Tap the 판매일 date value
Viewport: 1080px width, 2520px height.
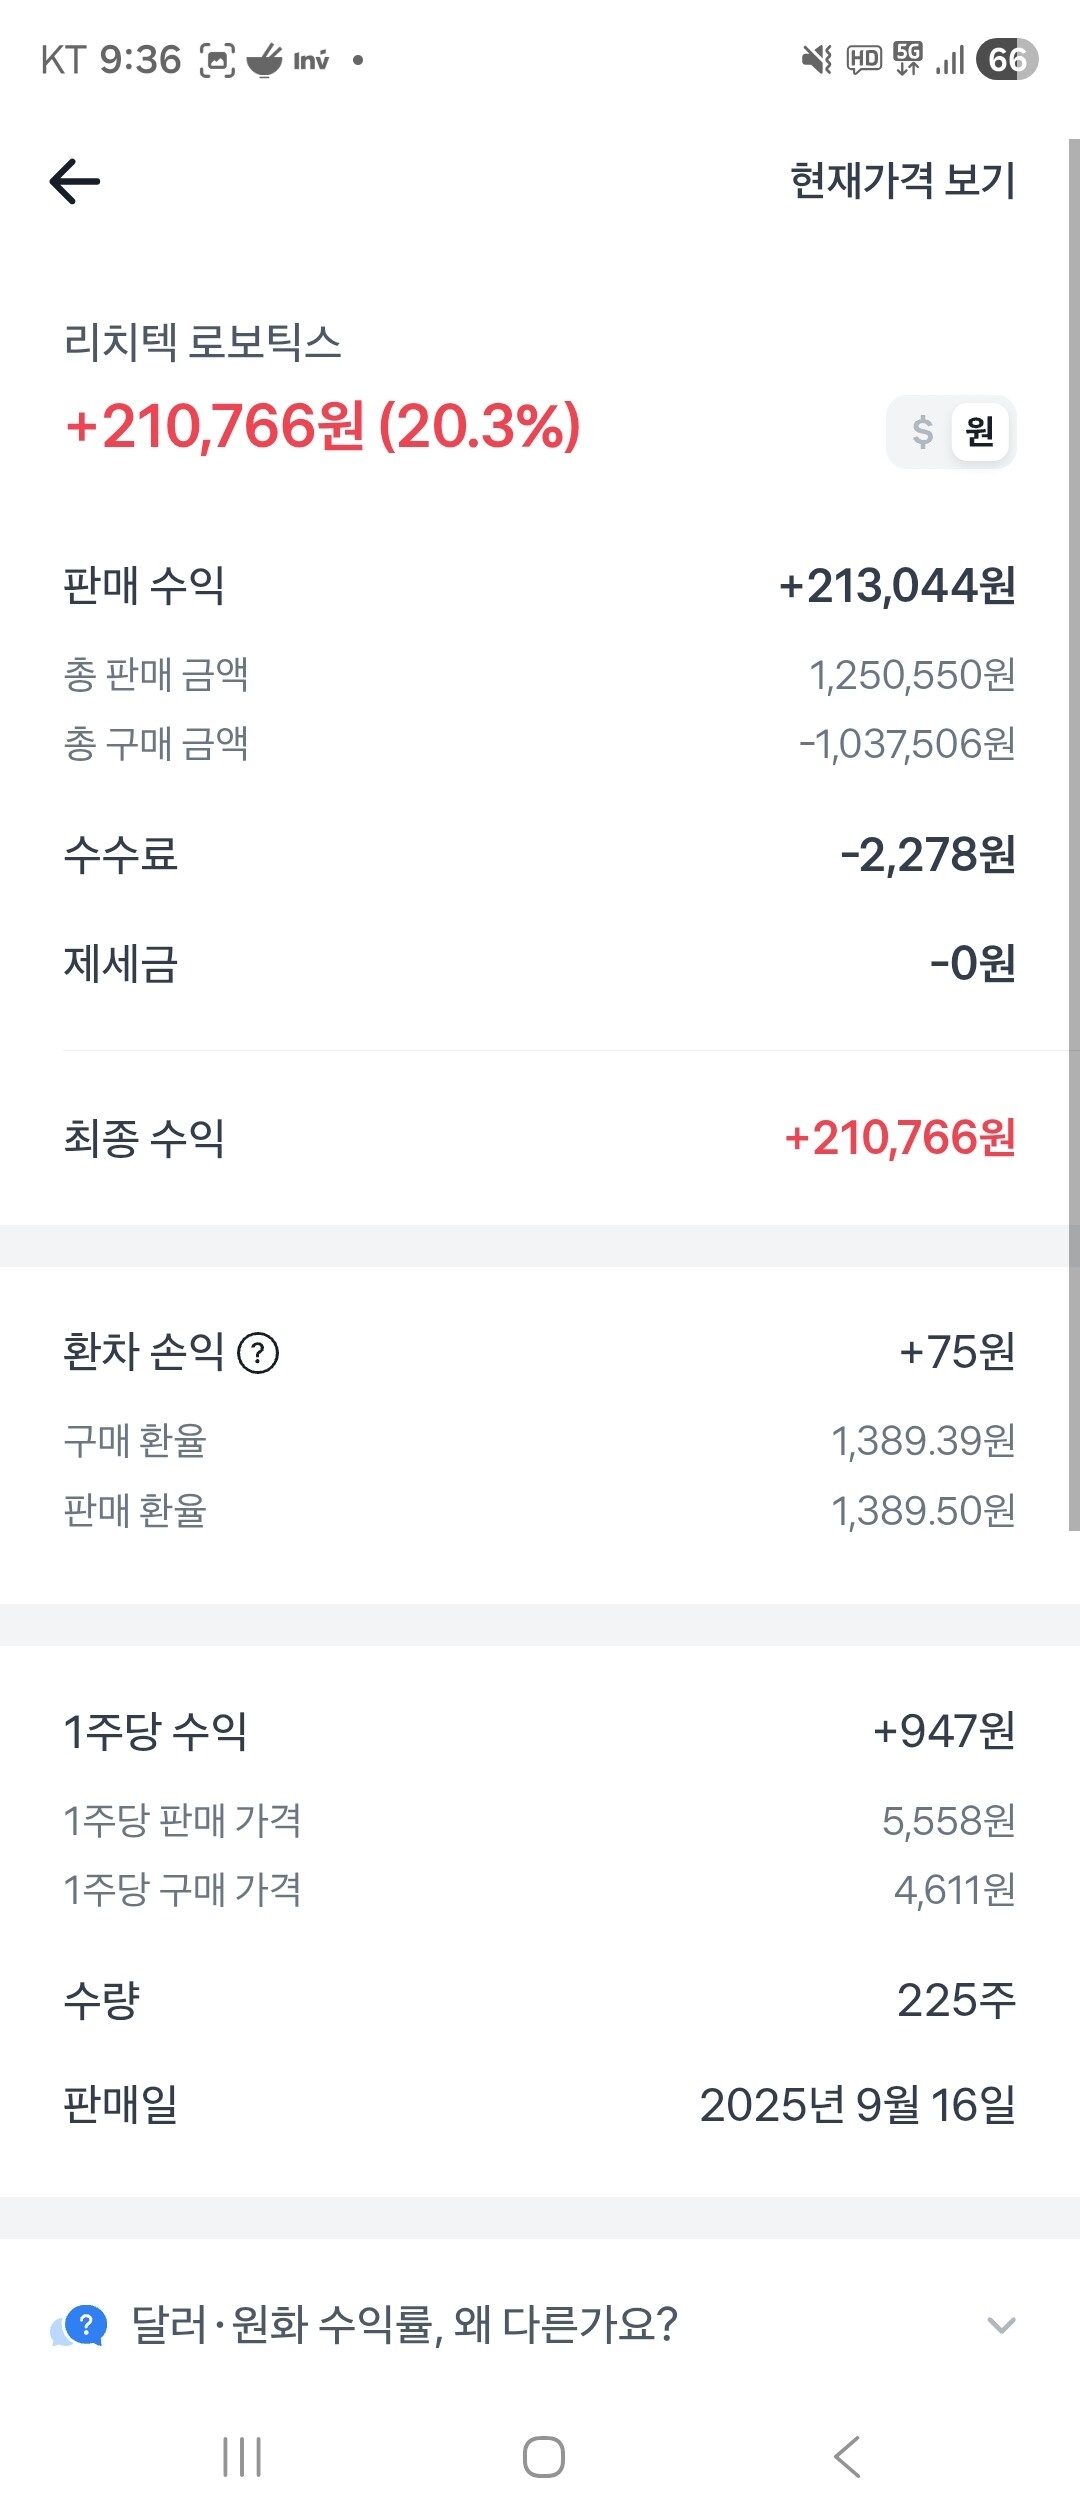click(857, 2105)
